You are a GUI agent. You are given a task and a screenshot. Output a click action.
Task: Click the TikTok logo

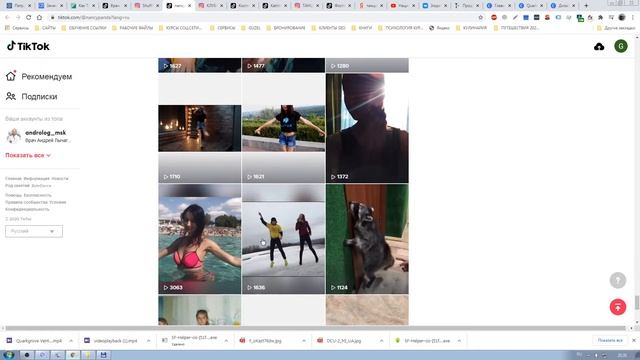(x=28, y=46)
